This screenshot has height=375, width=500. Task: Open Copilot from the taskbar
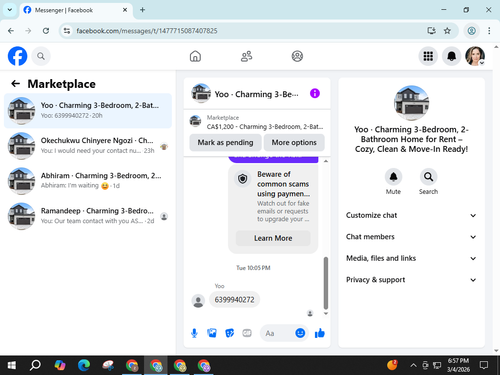tap(60, 366)
